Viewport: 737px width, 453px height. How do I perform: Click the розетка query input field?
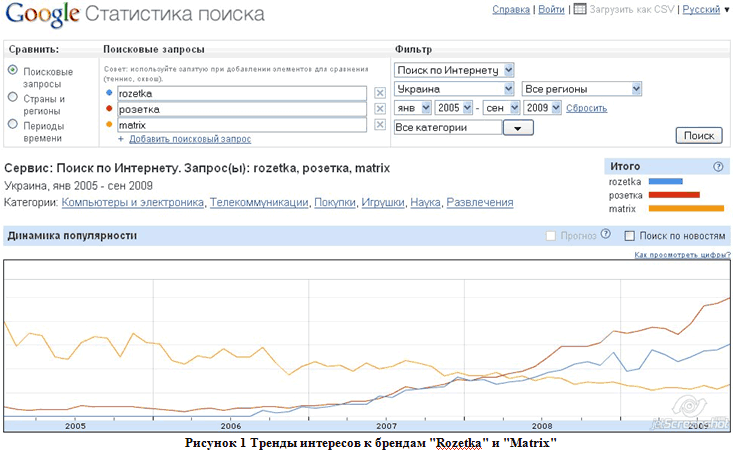pyautogui.click(x=242, y=109)
